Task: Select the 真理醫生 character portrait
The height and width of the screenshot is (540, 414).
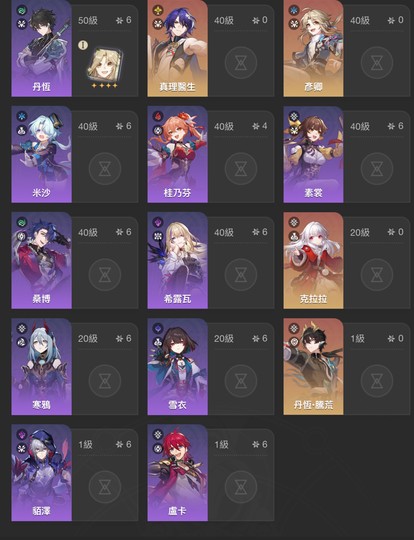Action: (x=177, y=48)
